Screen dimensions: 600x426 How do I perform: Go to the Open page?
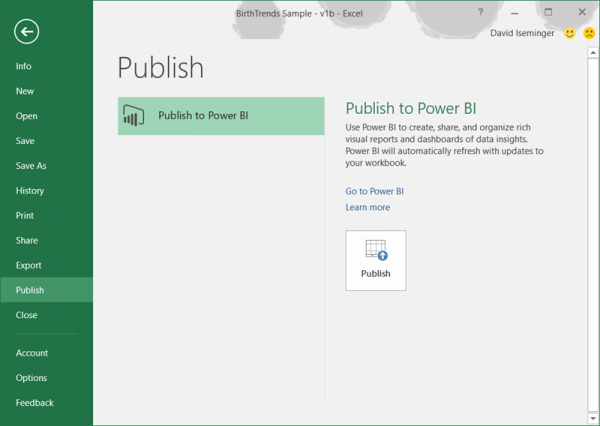tap(26, 116)
